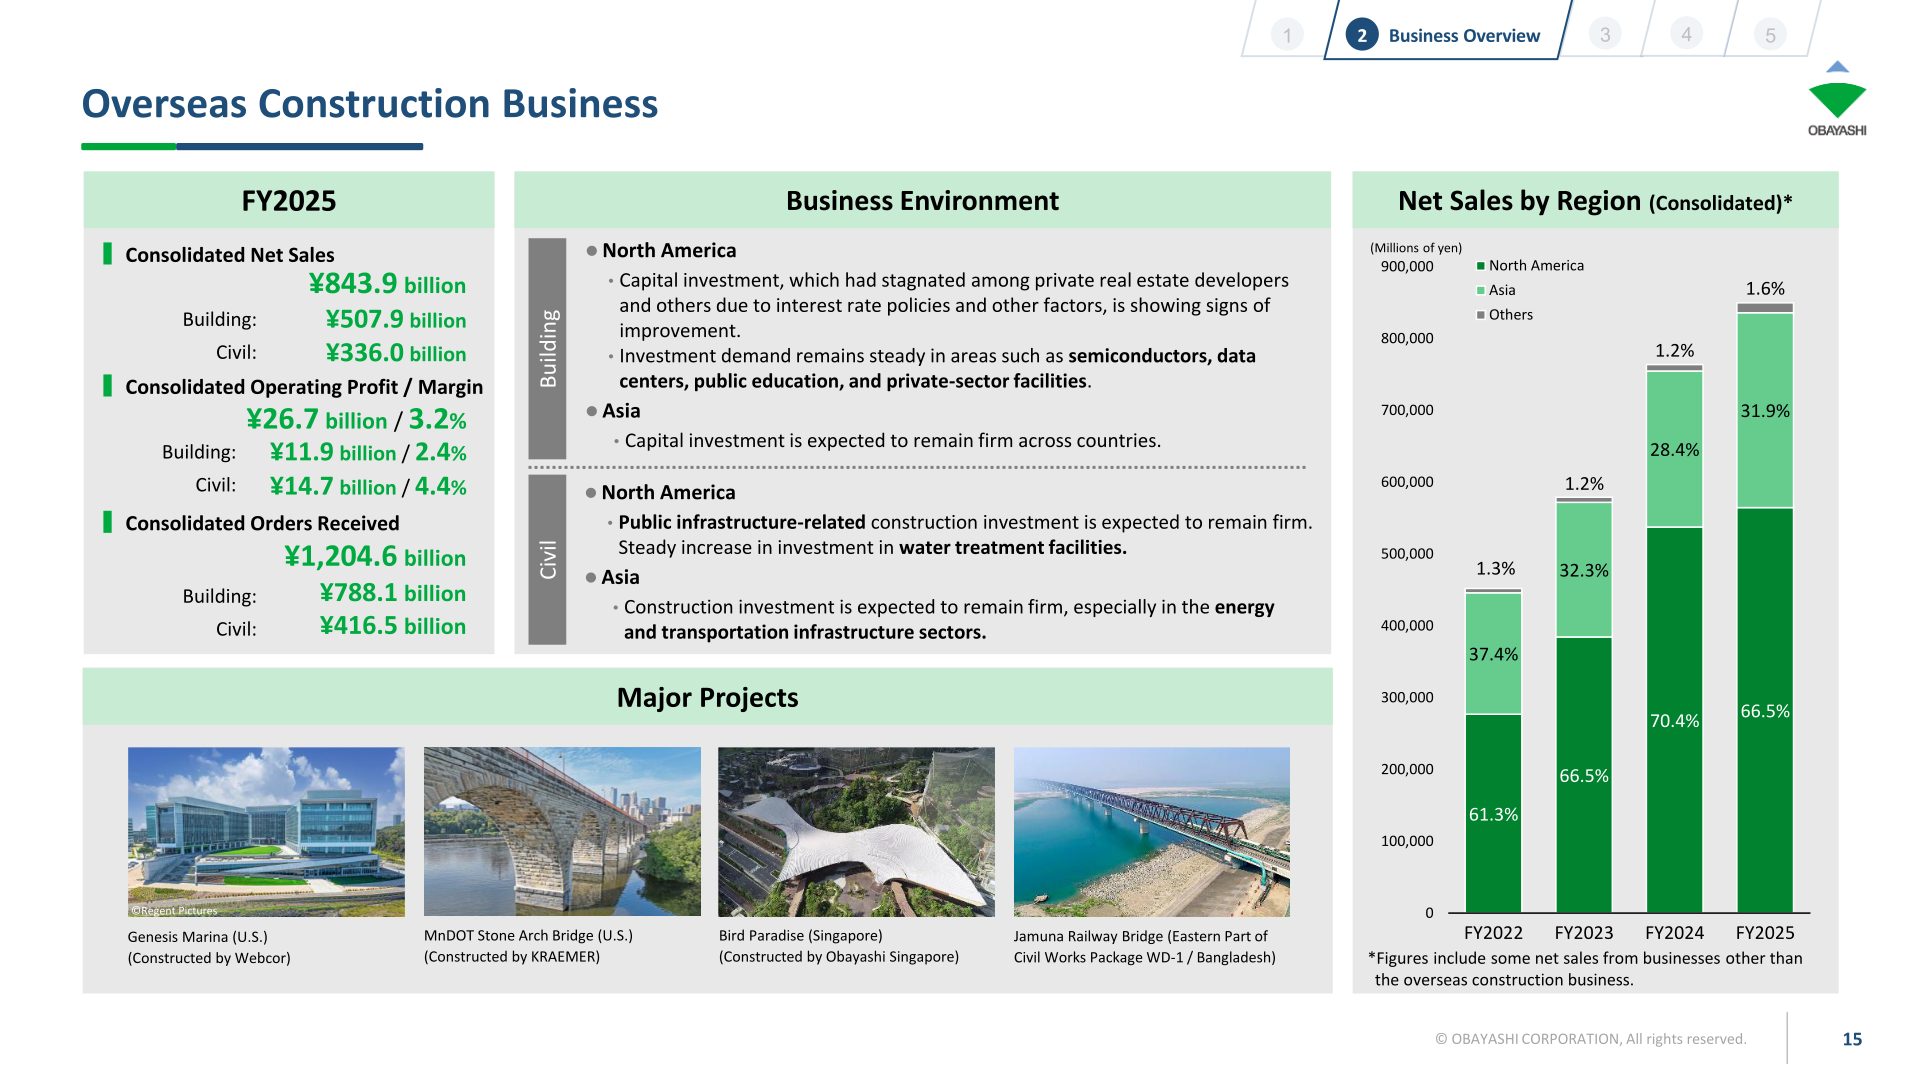Click the FY2024 axis label
1920x1080 pixels.
(1674, 933)
